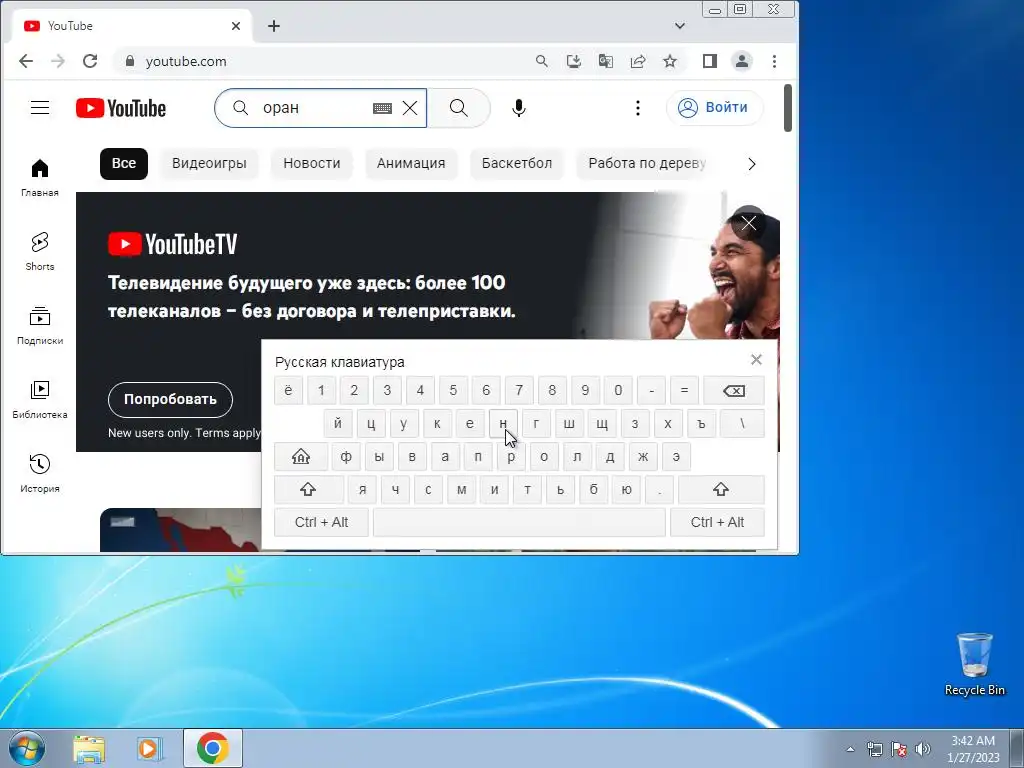
Task: Open the video thumbnail below the banner
Action: pyautogui.click(x=180, y=530)
